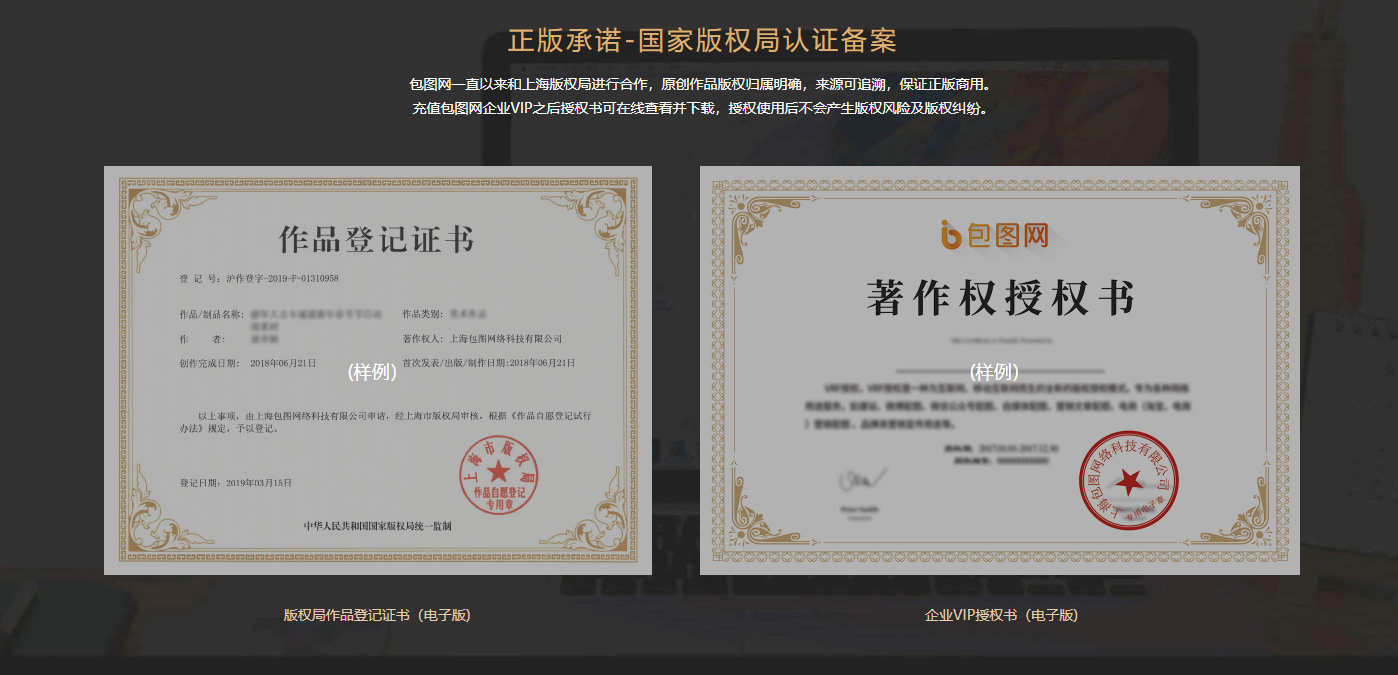Image resolution: width=1398 pixels, height=675 pixels.
Task: Click 登记日期: 2019年03月15日 text
Action: click(x=236, y=483)
